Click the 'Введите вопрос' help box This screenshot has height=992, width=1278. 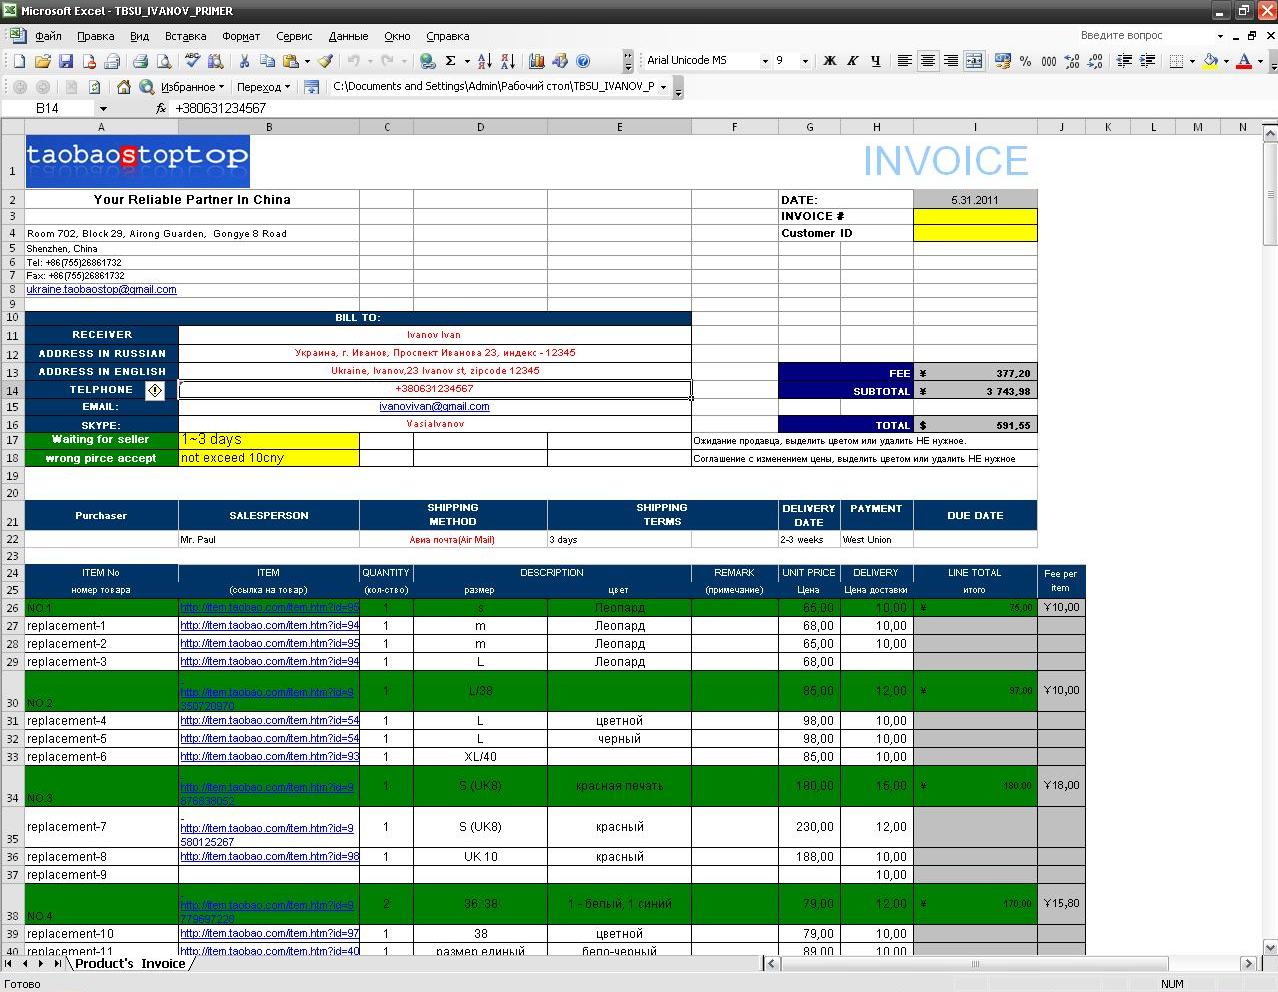tap(1144, 35)
